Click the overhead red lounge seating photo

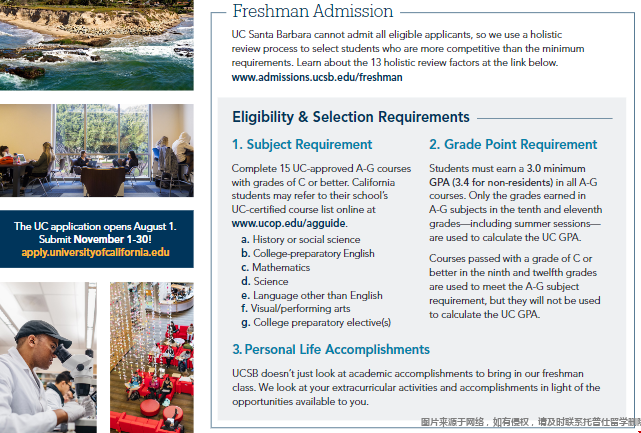point(151,356)
